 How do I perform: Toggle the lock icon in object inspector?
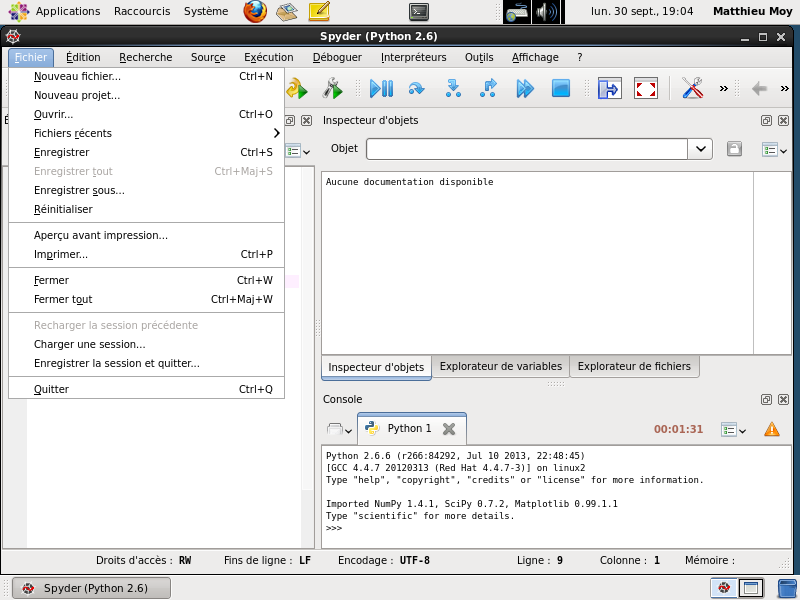tap(734, 149)
